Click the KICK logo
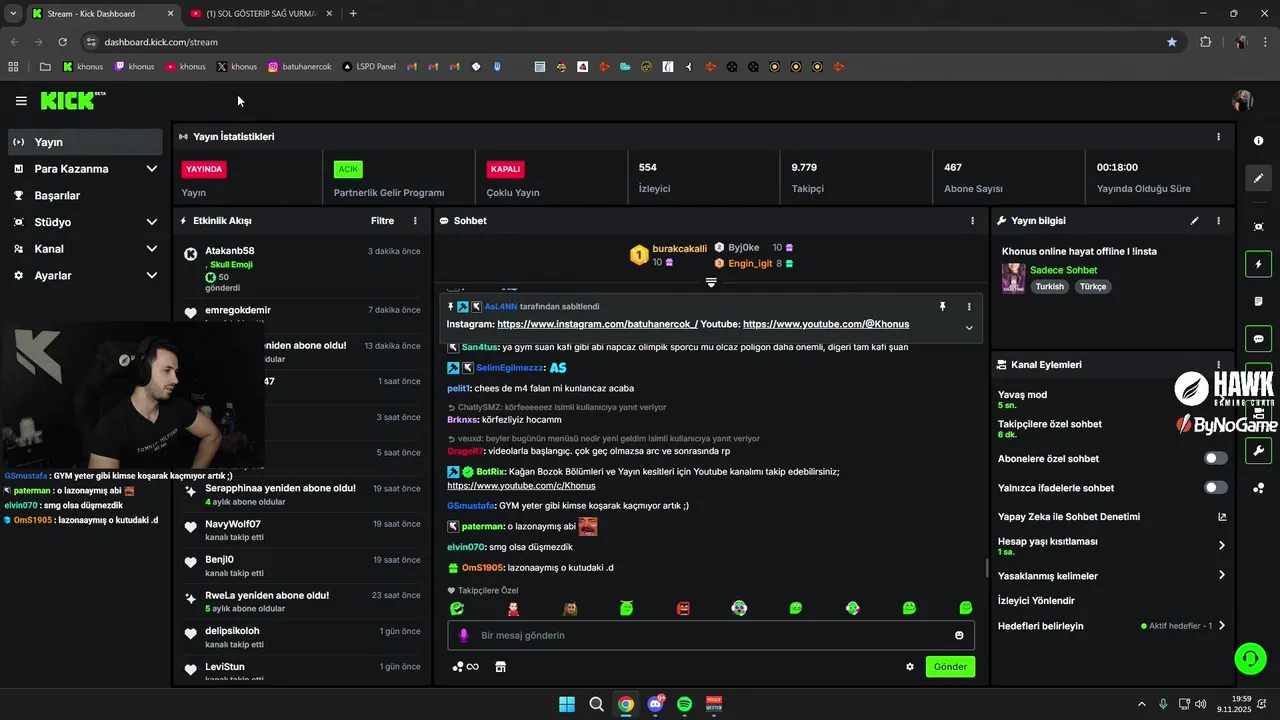The width and height of the screenshot is (1280, 720). click(x=72, y=100)
